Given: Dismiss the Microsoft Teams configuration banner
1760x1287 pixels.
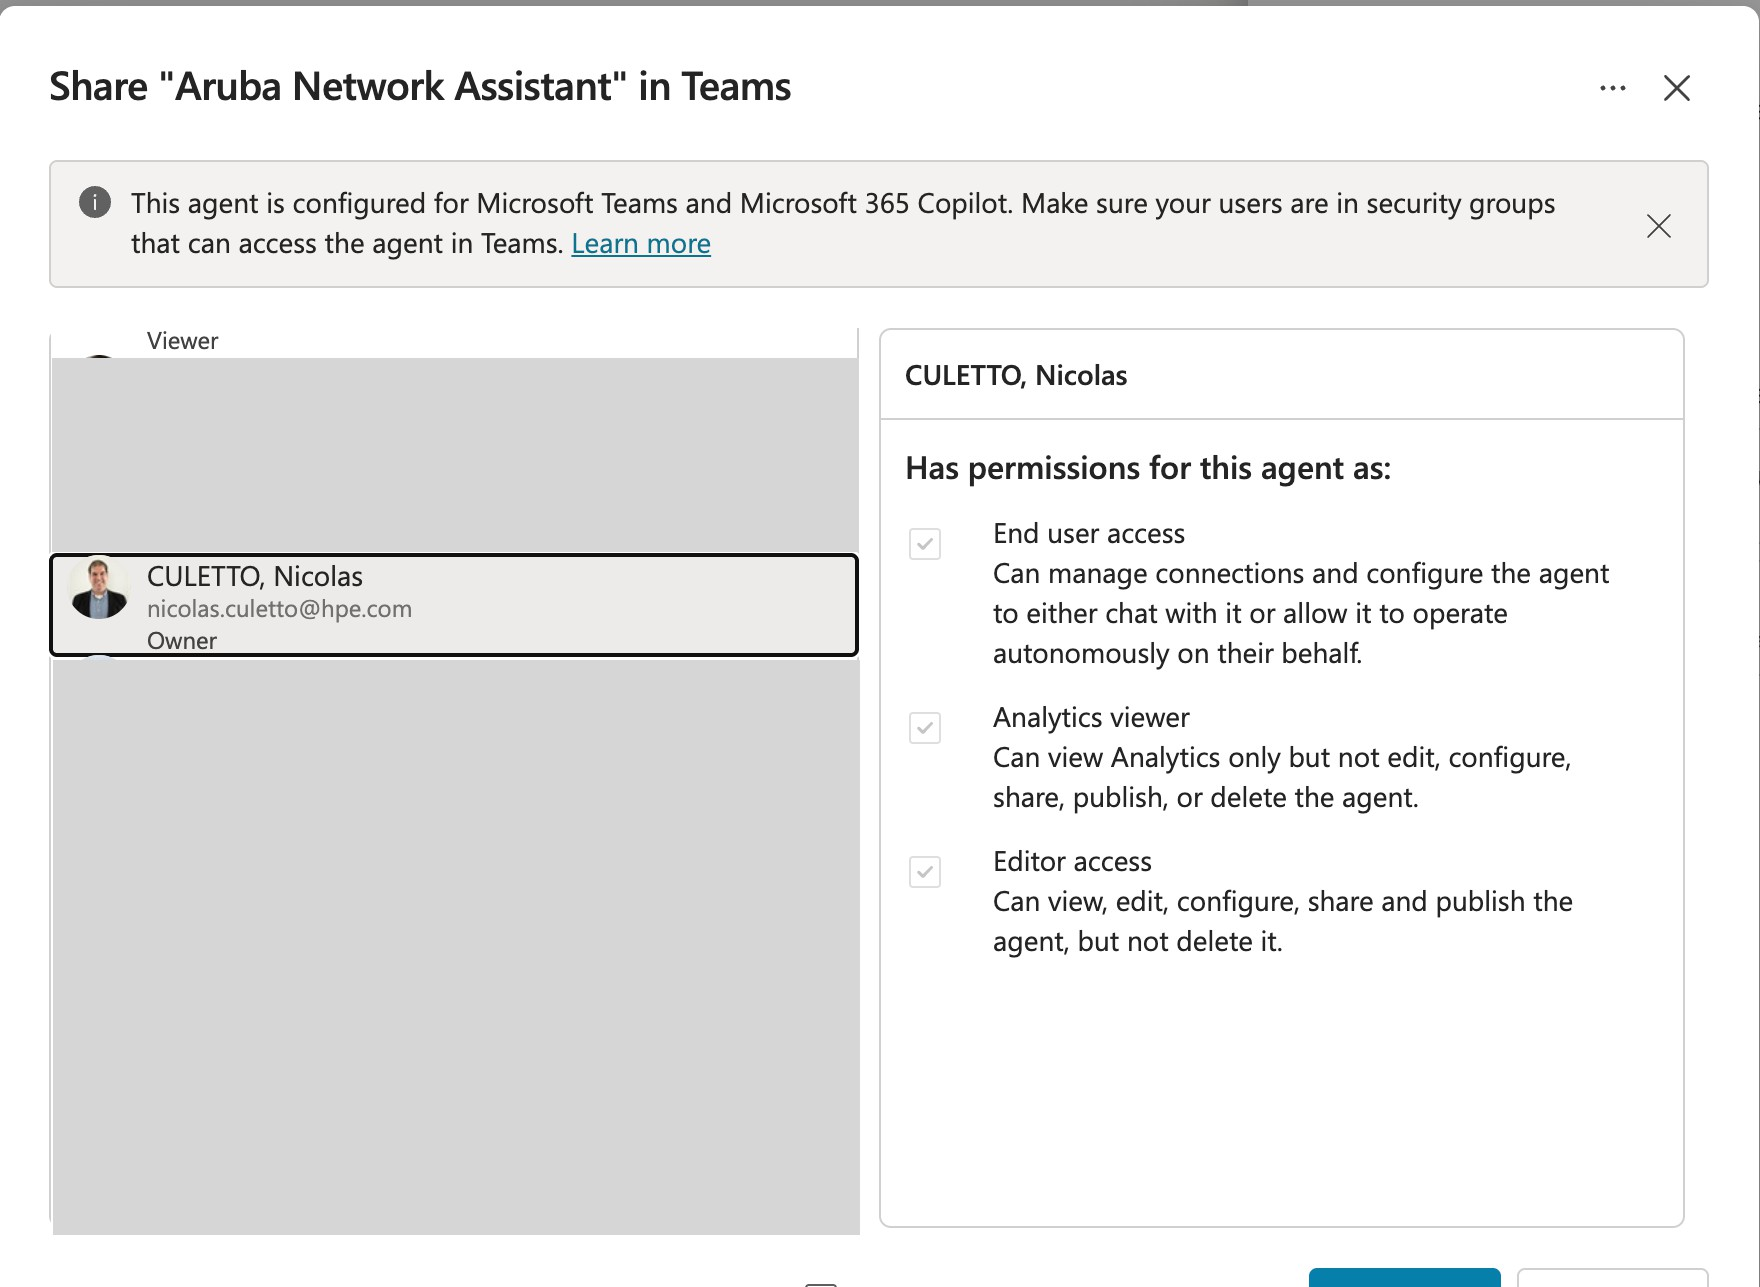Looking at the screenshot, I should 1659,226.
